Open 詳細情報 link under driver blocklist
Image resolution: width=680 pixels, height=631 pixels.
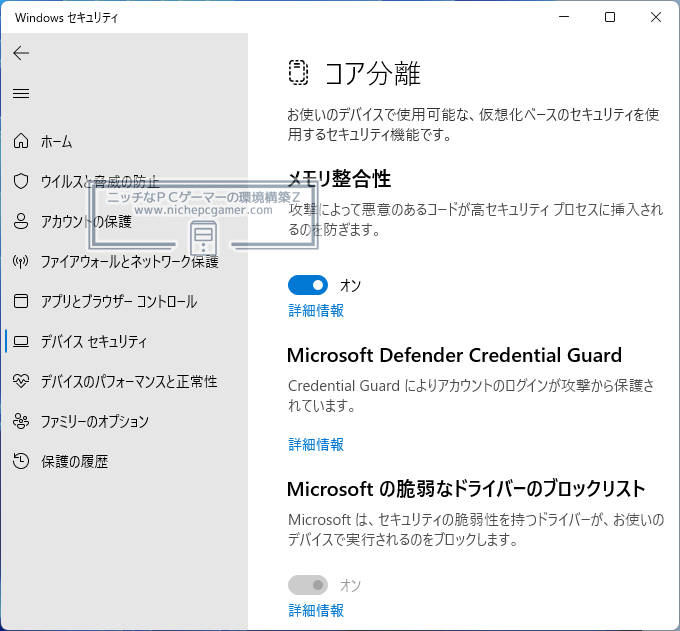click(316, 611)
